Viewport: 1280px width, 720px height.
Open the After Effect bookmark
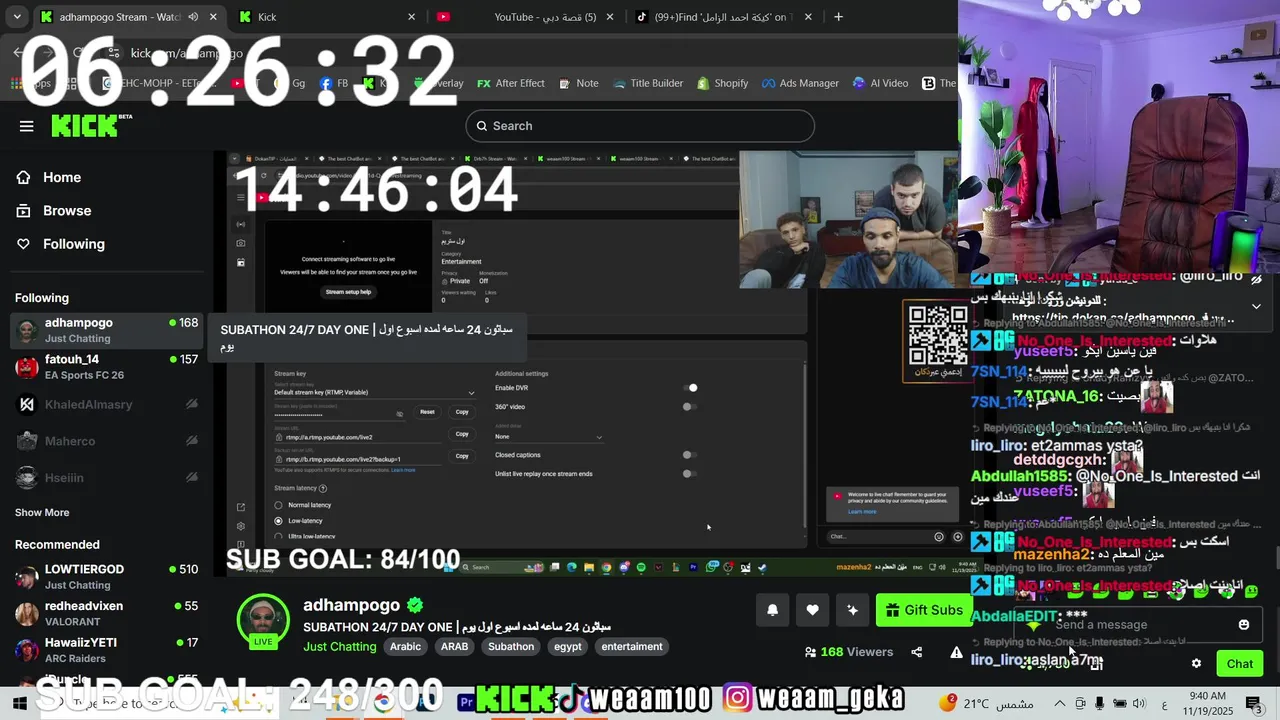(511, 83)
